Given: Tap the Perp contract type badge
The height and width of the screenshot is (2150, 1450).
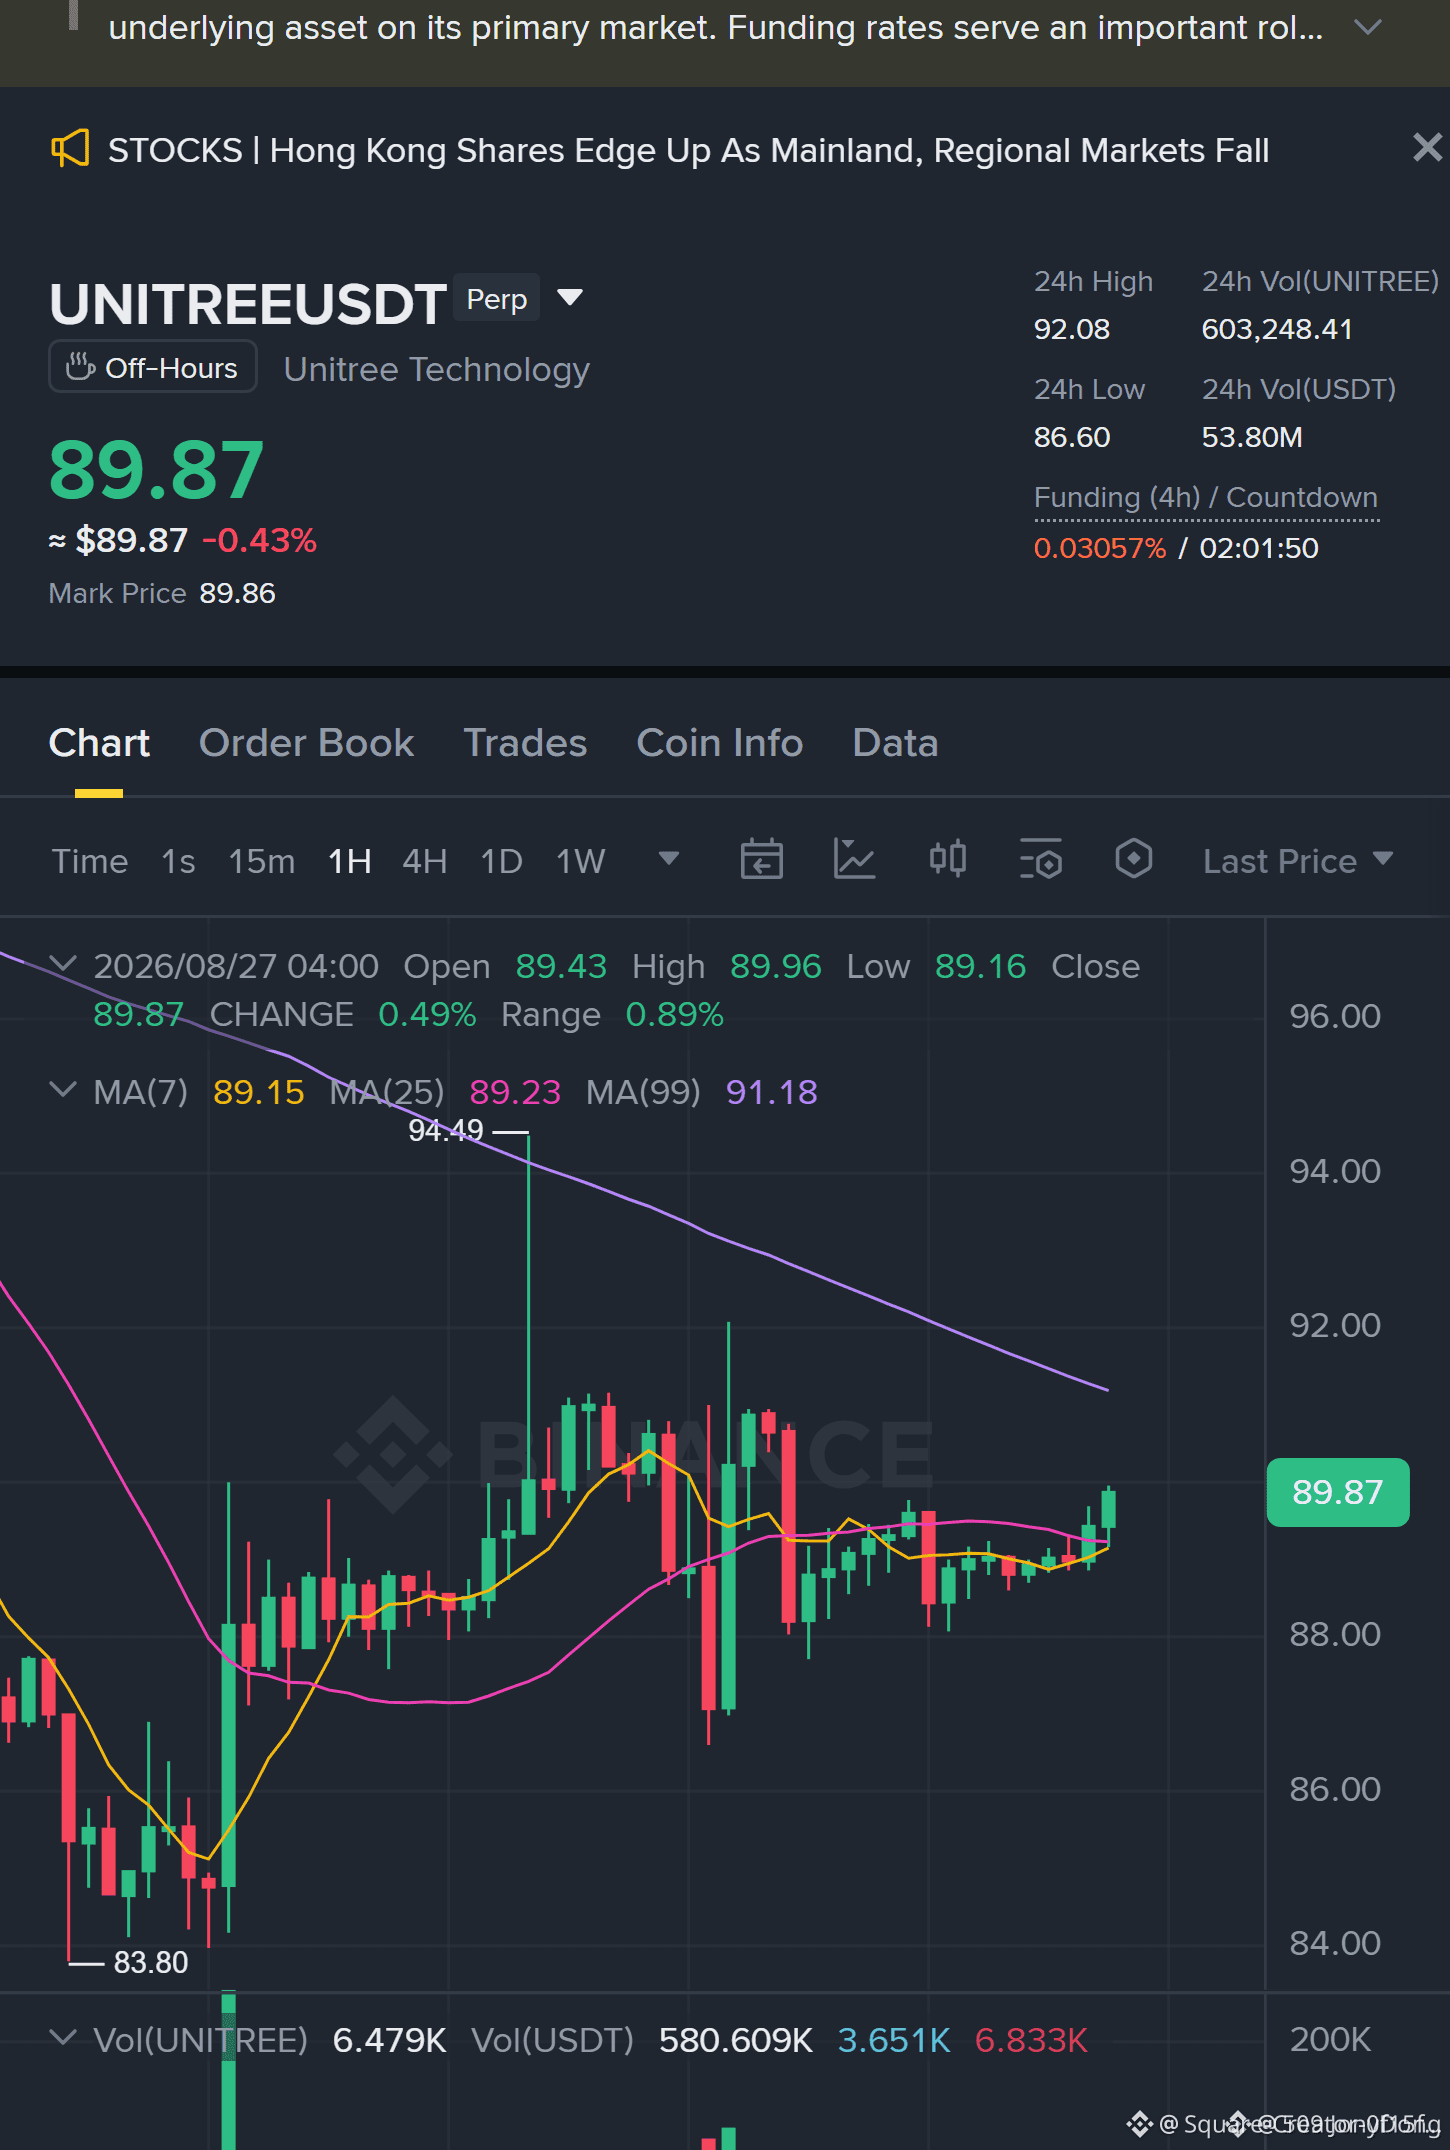Looking at the screenshot, I should tap(497, 298).
